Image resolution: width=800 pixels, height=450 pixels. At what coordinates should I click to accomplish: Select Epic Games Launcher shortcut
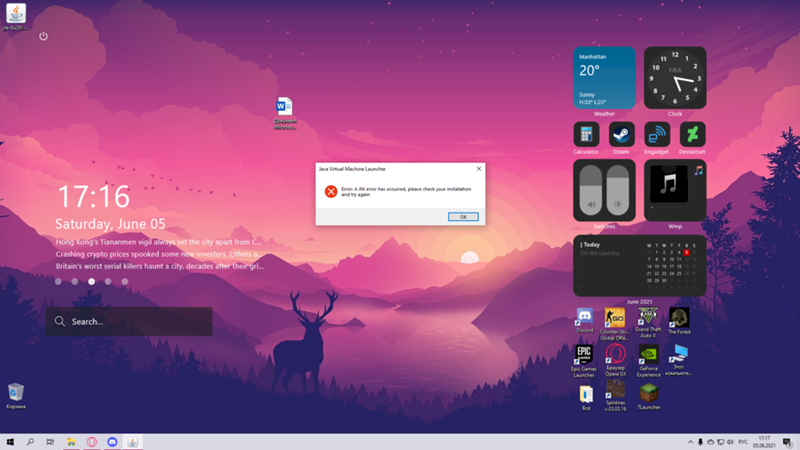[x=585, y=356]
